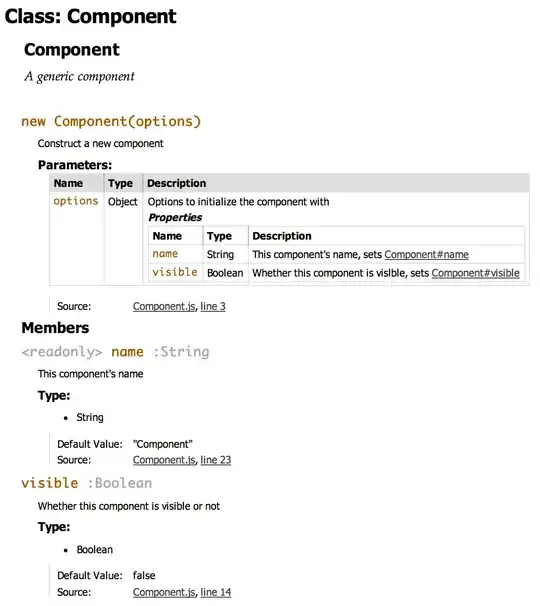Viewport: 540px width, 606px height.
Task: Follow the Component#visible link
Action: (475, 273)
